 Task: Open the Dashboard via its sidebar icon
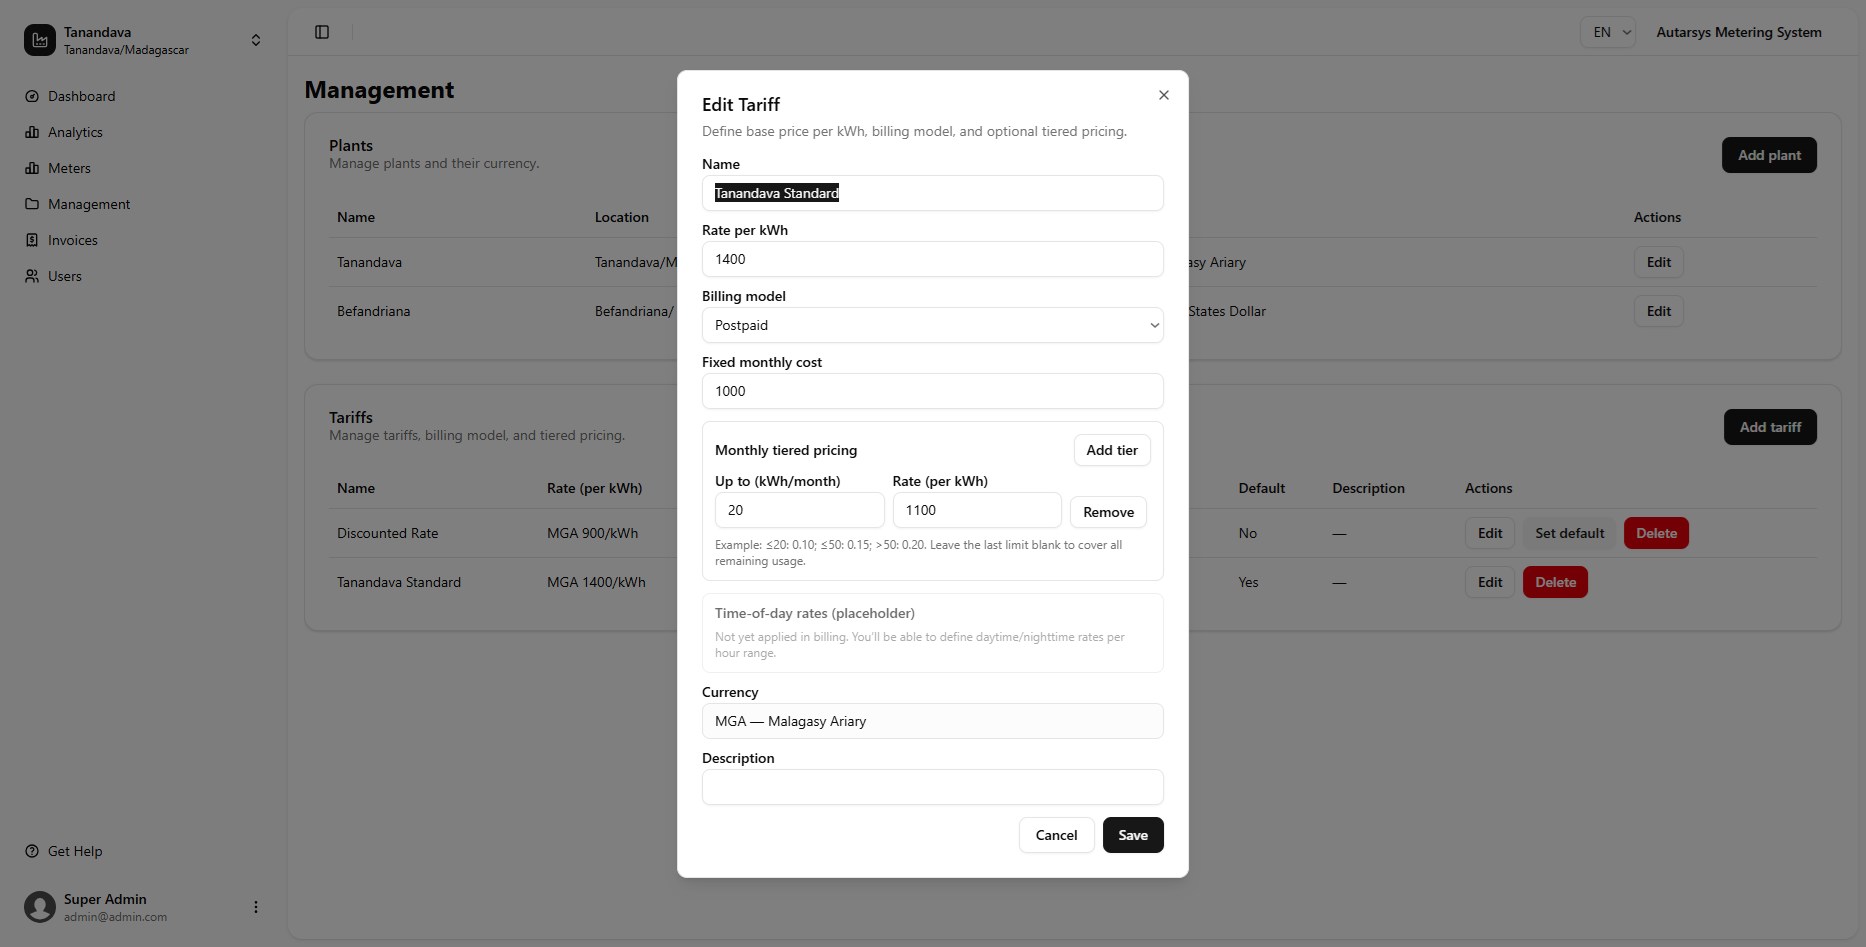[x=33, y=96]
